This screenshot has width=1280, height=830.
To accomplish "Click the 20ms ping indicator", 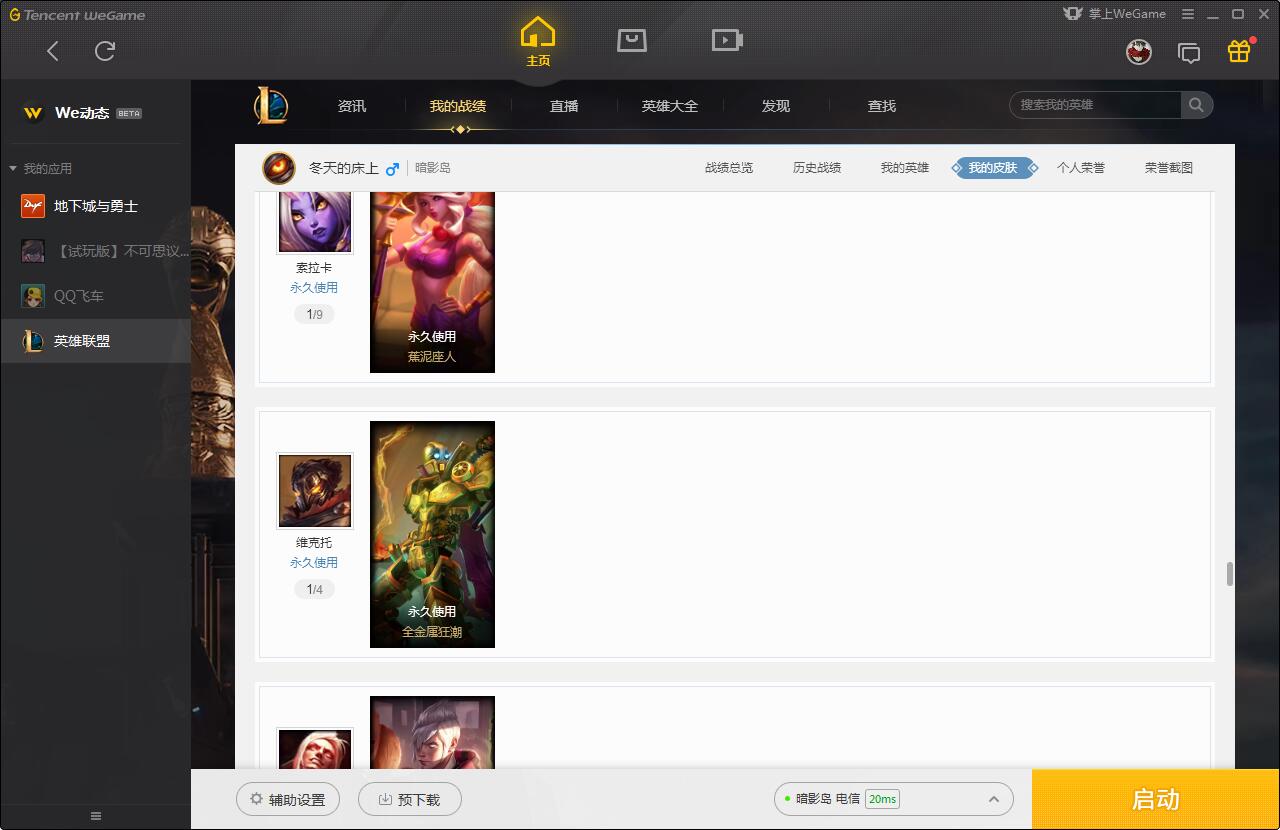I will 882,799.
